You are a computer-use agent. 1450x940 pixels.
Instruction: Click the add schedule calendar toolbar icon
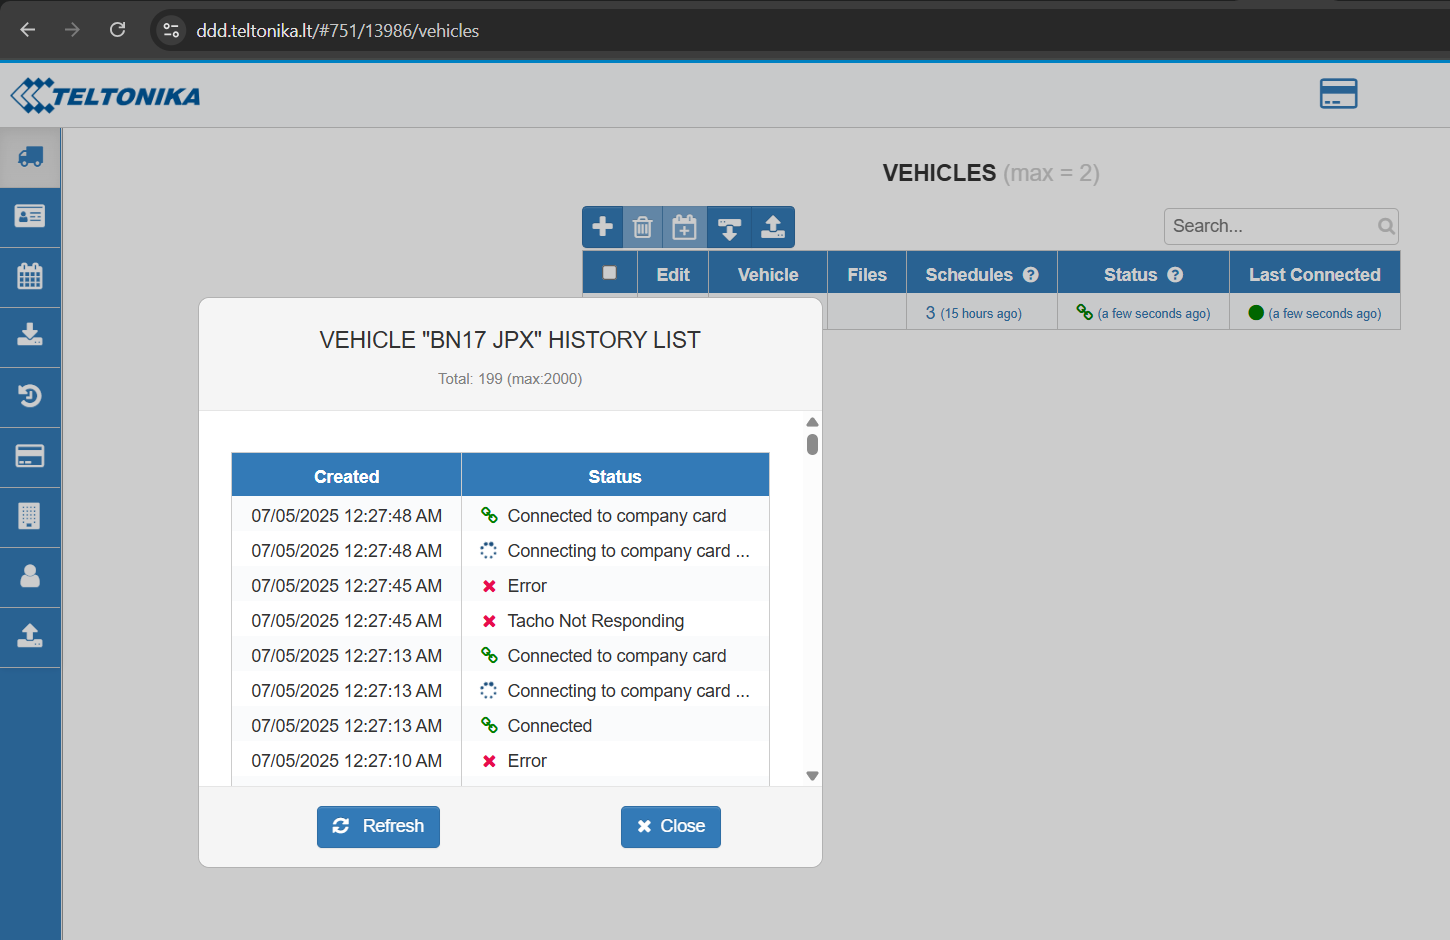(685, 227)
